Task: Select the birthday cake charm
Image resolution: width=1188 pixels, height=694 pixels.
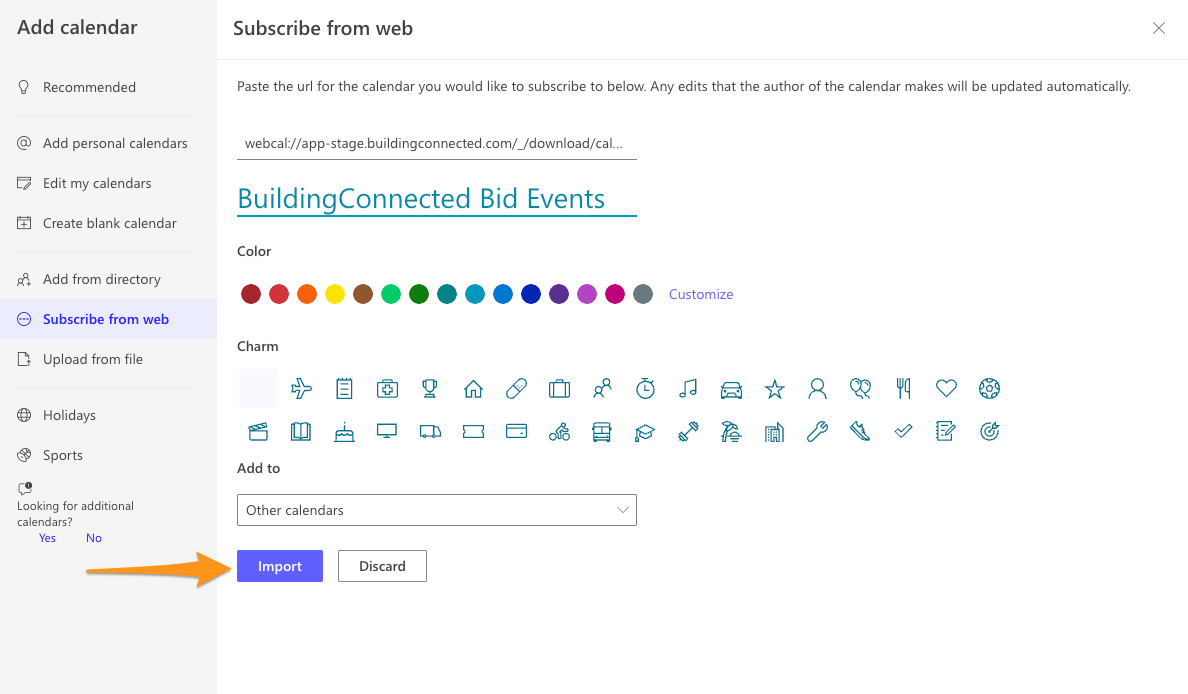Action: click(344, 432)
